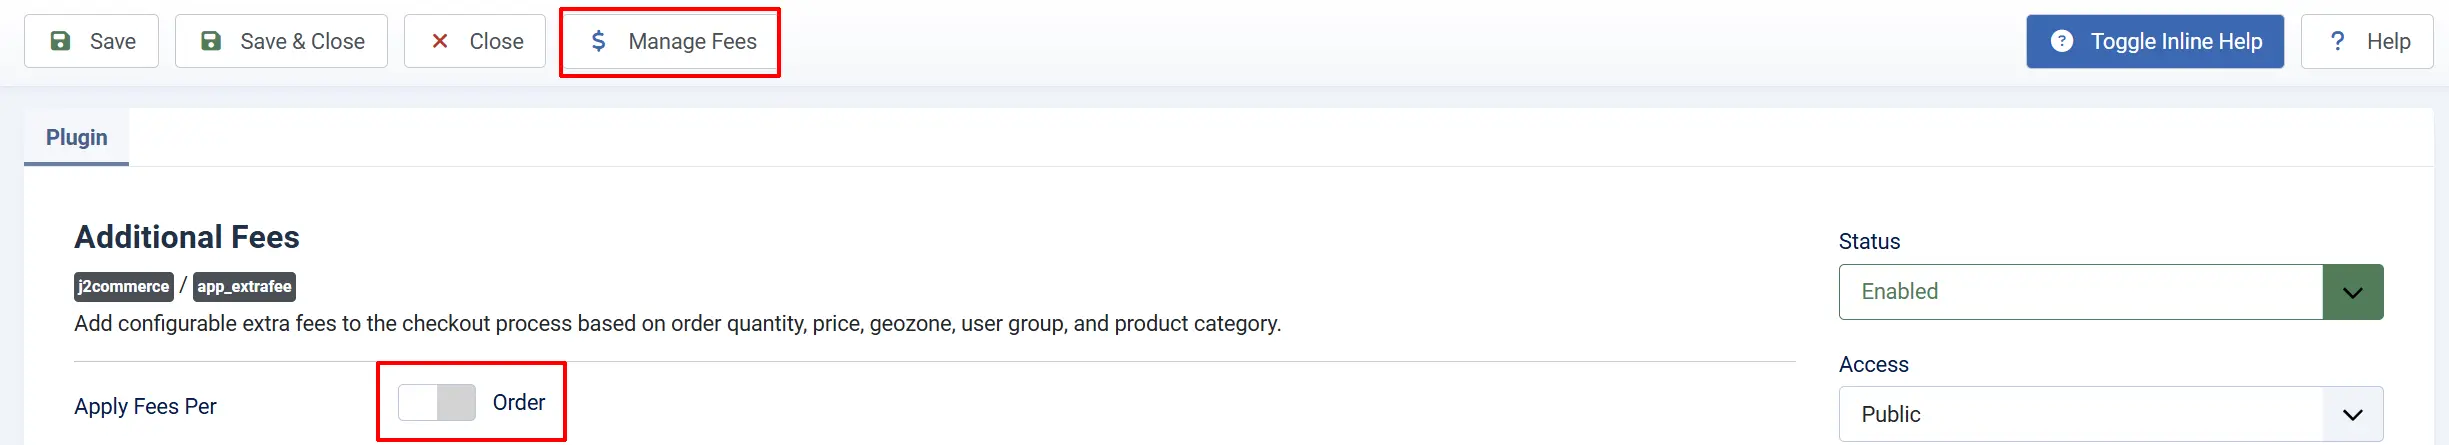Image resolution: width=2449 pixels, height=445 pixels.
Task: Click the Toggle Inline Help button
Action: [2155, 41]
